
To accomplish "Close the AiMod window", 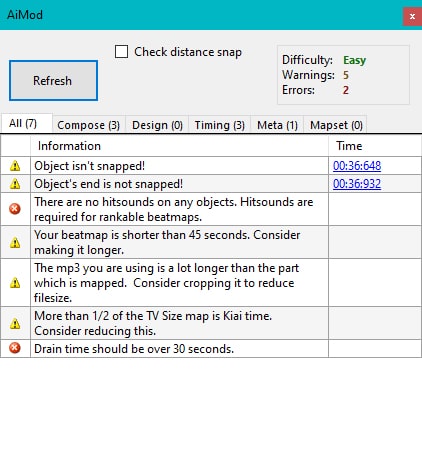I will [412, 16].
